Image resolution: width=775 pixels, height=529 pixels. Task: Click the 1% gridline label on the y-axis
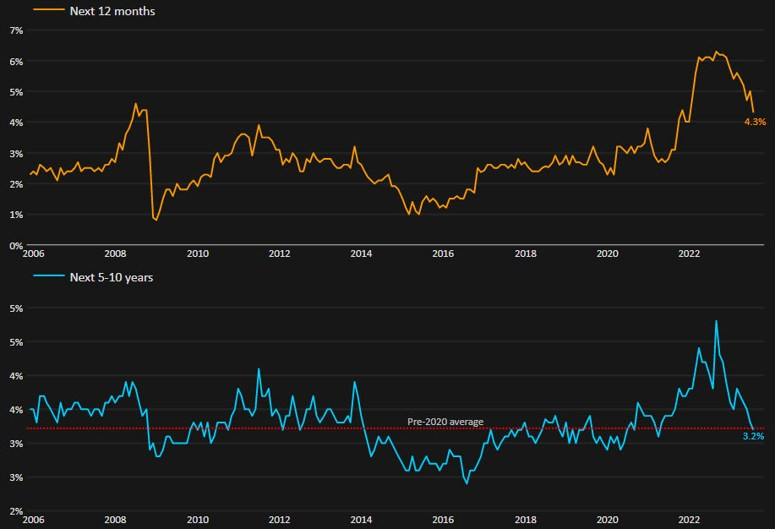coord(15,214)
